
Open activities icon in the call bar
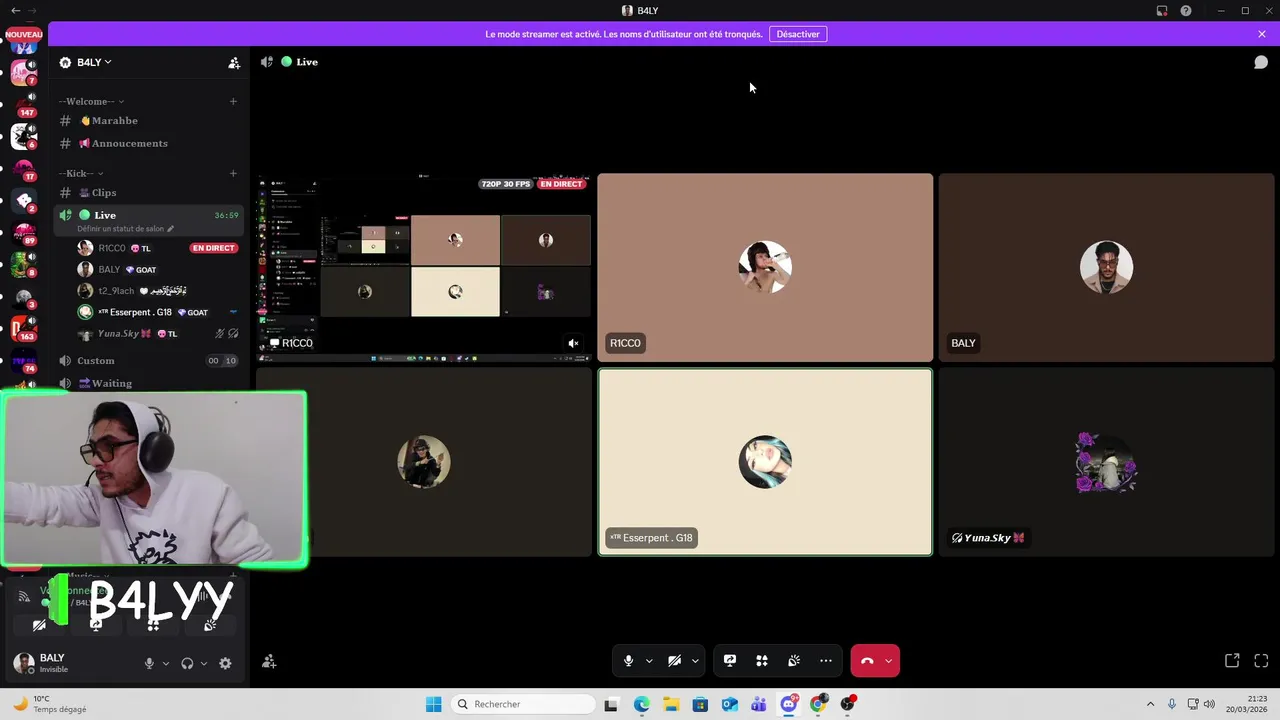click(x=762, y=661)
